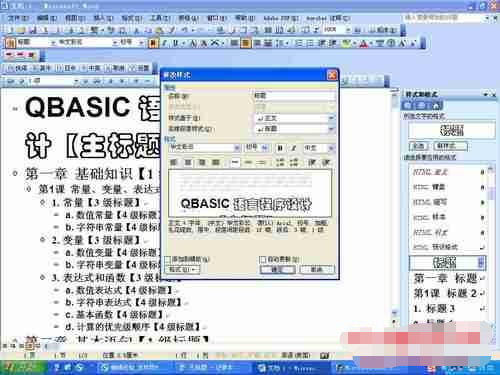Collapse the 第一章 基础知识 outline heading marker

pyautogui.click(x=15, y=173)
